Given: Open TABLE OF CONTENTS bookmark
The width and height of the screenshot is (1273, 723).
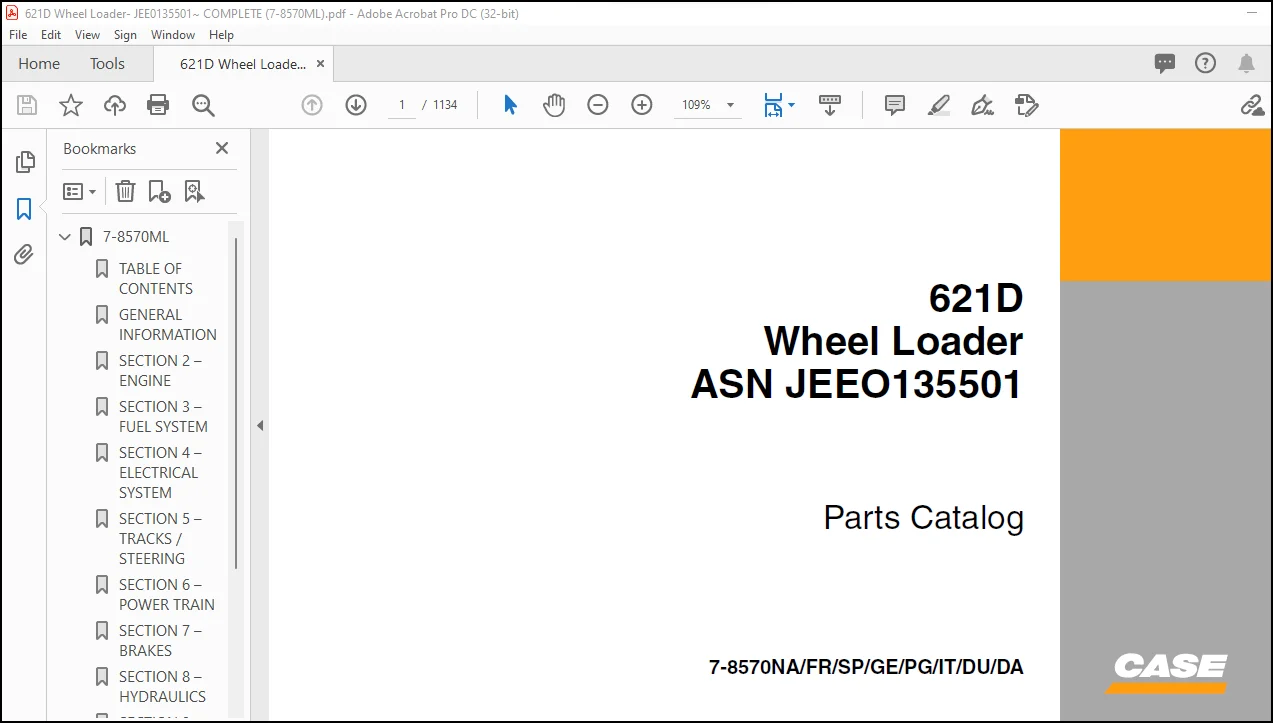Looking at the screenshot, I should (156, 278).
